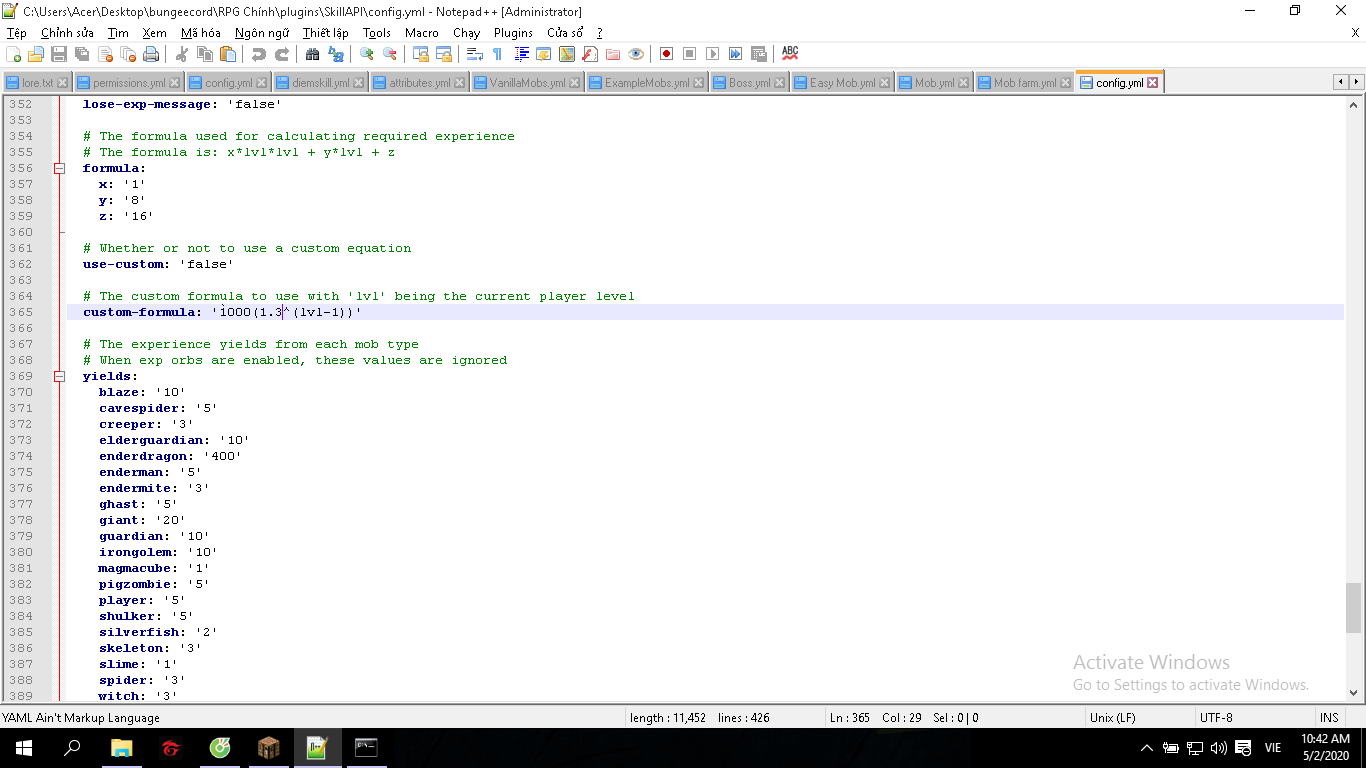Click the Print icon in toolbar

click(151, 54)
